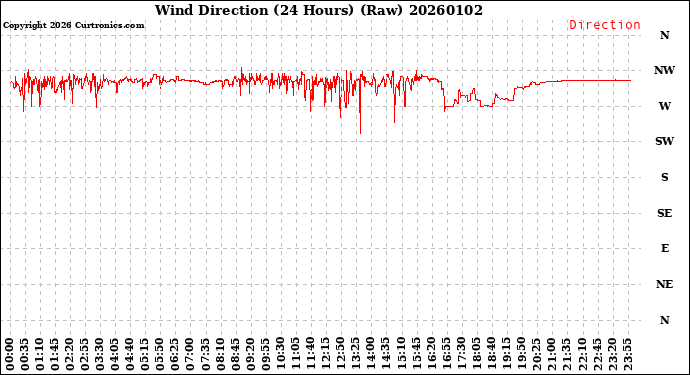Viewport: 690px width, 375px height.
Task: Click the '07:35' time label
Action: [205, 355]
